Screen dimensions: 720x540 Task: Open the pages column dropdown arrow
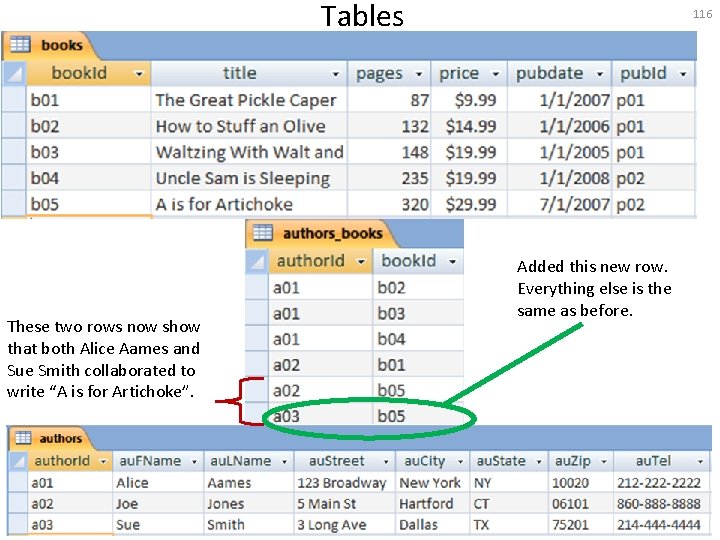point(419,74)
